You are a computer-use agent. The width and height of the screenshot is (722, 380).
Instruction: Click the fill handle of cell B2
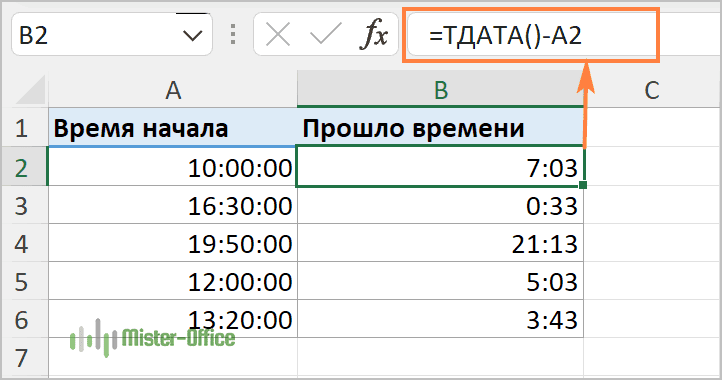(583, 185)
